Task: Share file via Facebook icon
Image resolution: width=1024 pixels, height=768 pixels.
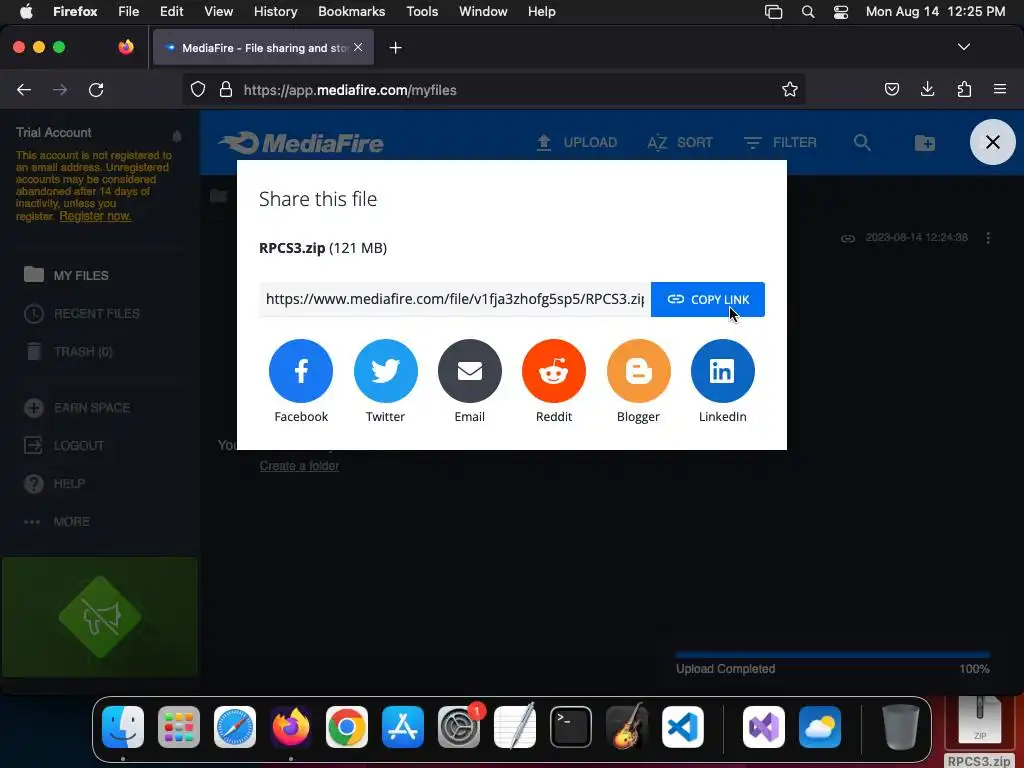Action: (301, 371)
